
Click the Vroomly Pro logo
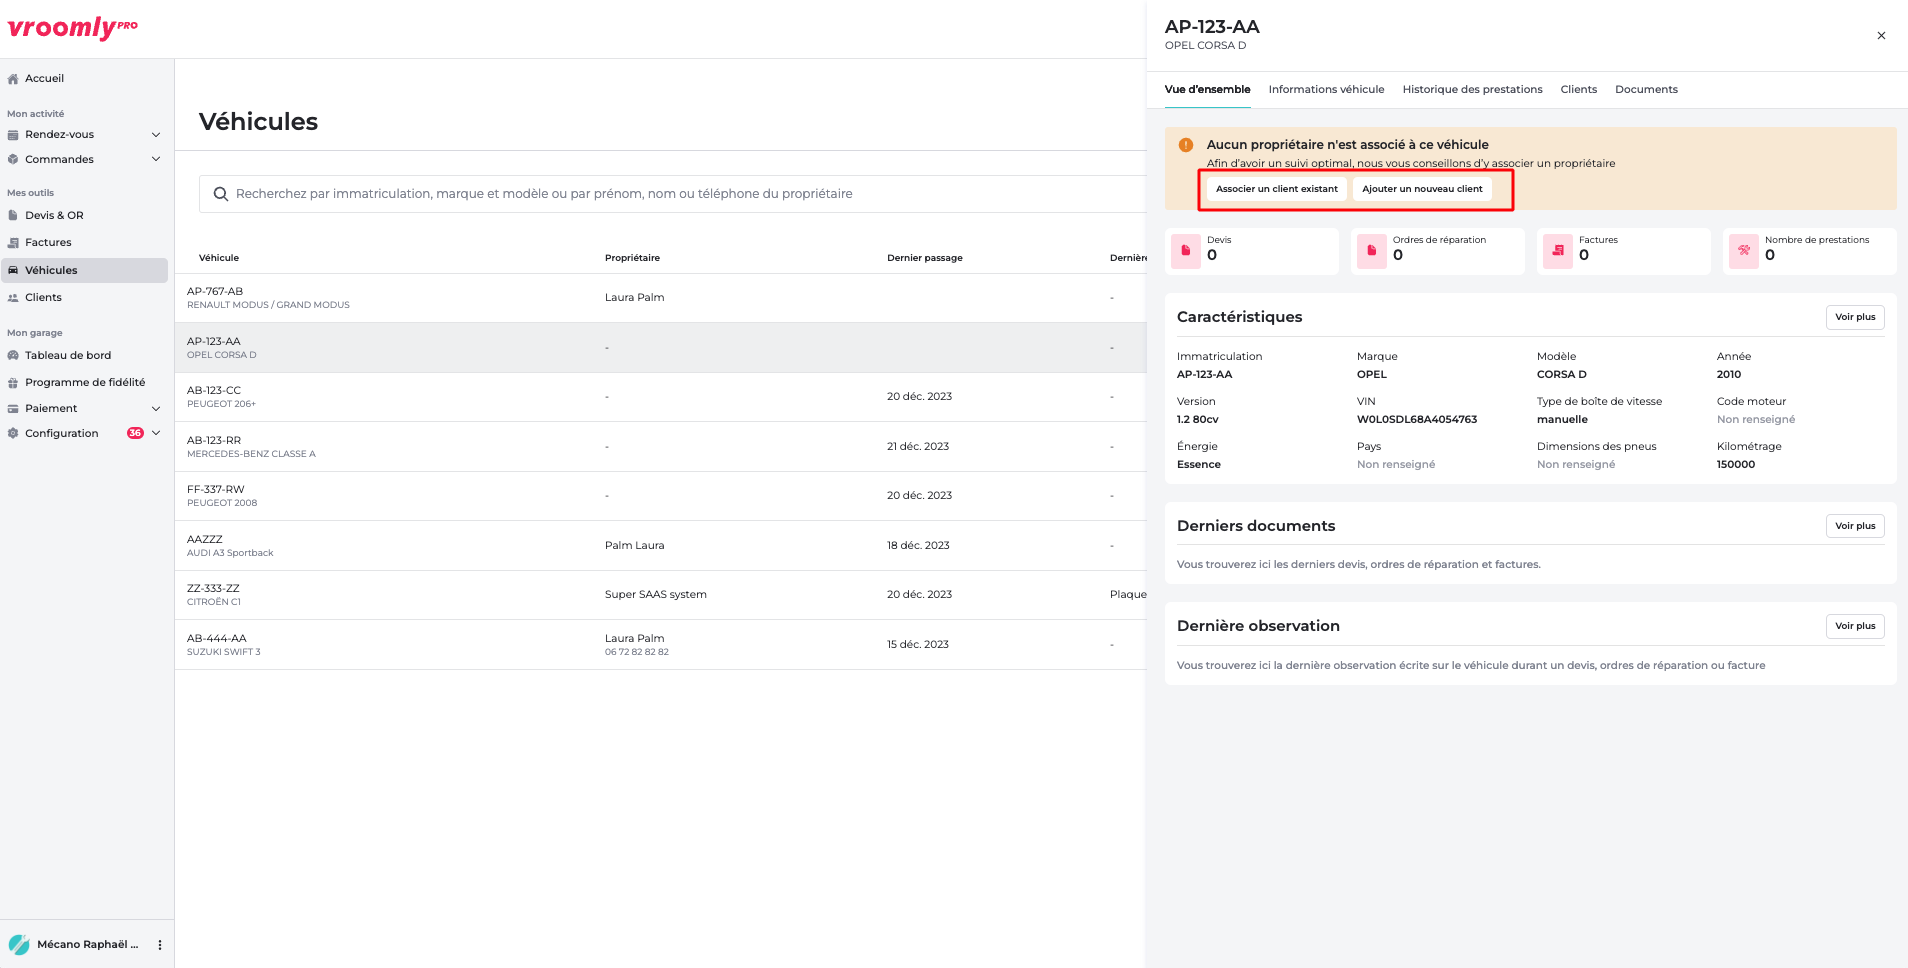(72, 28)
